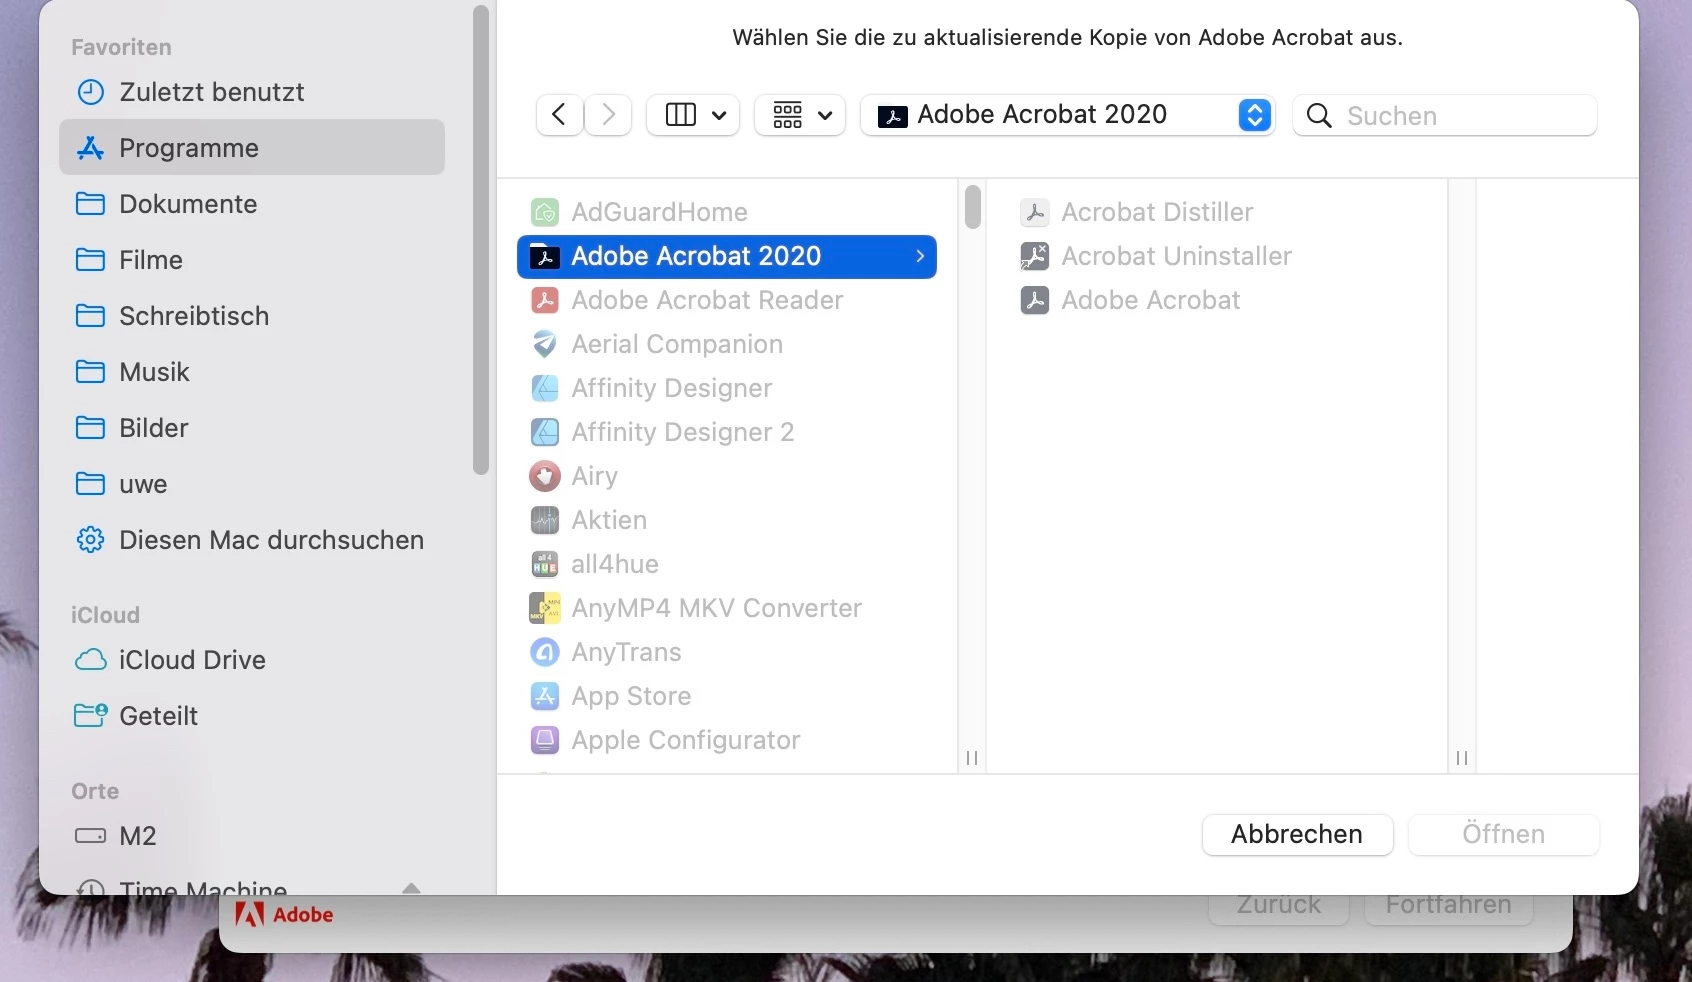Image resolution: width=1692 pixels, height=982 pixels.
Task: Click the cloud icon beside iCloud Drive
Action: 90,660
